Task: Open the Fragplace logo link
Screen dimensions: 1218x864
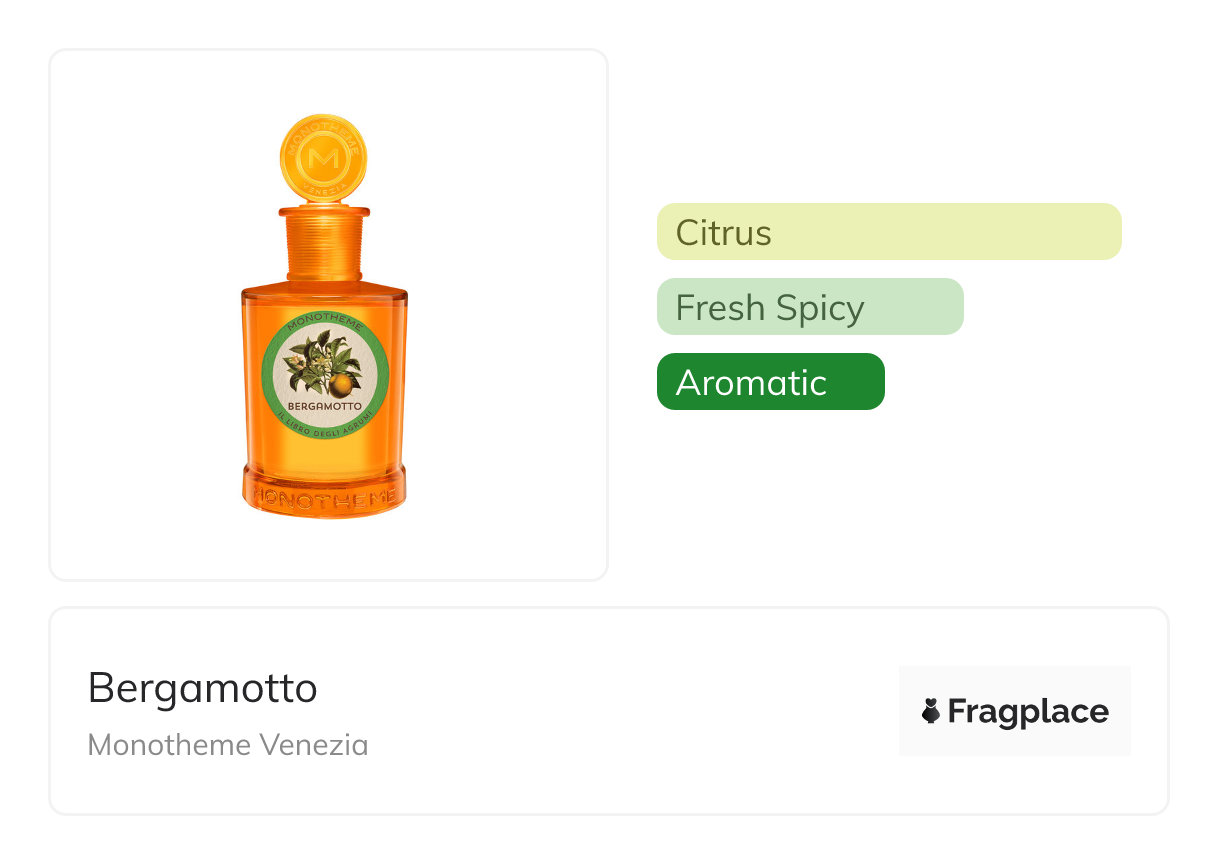Action: (x=1015, y=711)
